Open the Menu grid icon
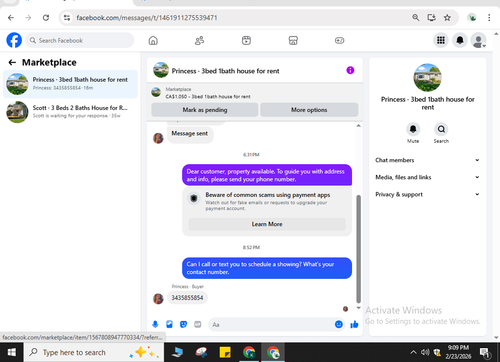 tap(441, 40)
